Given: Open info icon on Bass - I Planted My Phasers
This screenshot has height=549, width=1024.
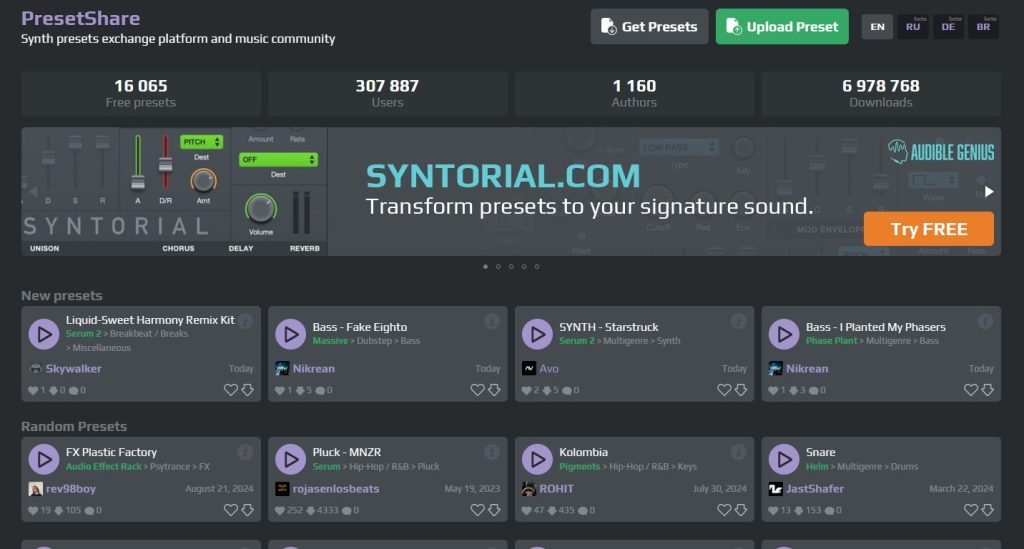Looking at the screenshot, I should tap(985, 321).
